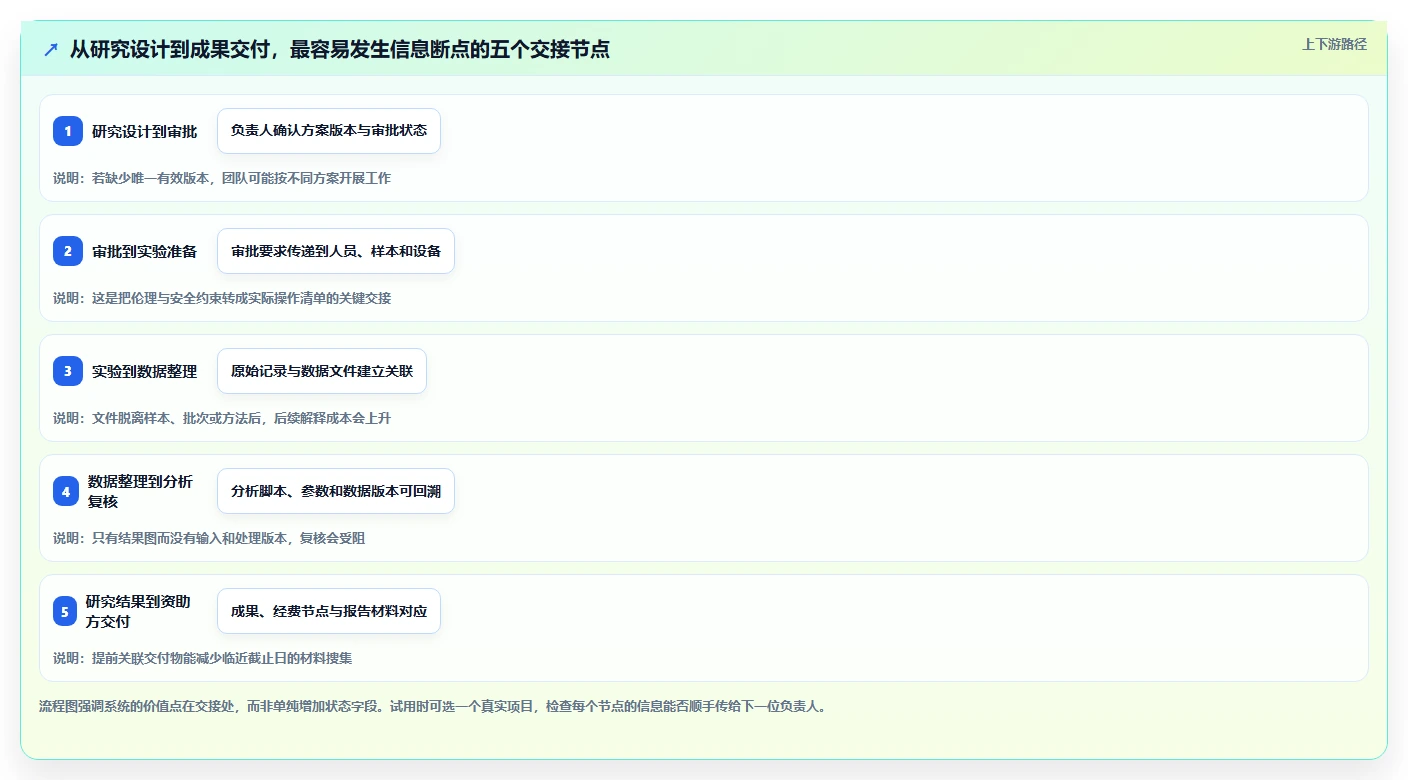Click the note about 伦理与安全约束
This screenshot has width=1408, height=780.
[x=222, y=298]
